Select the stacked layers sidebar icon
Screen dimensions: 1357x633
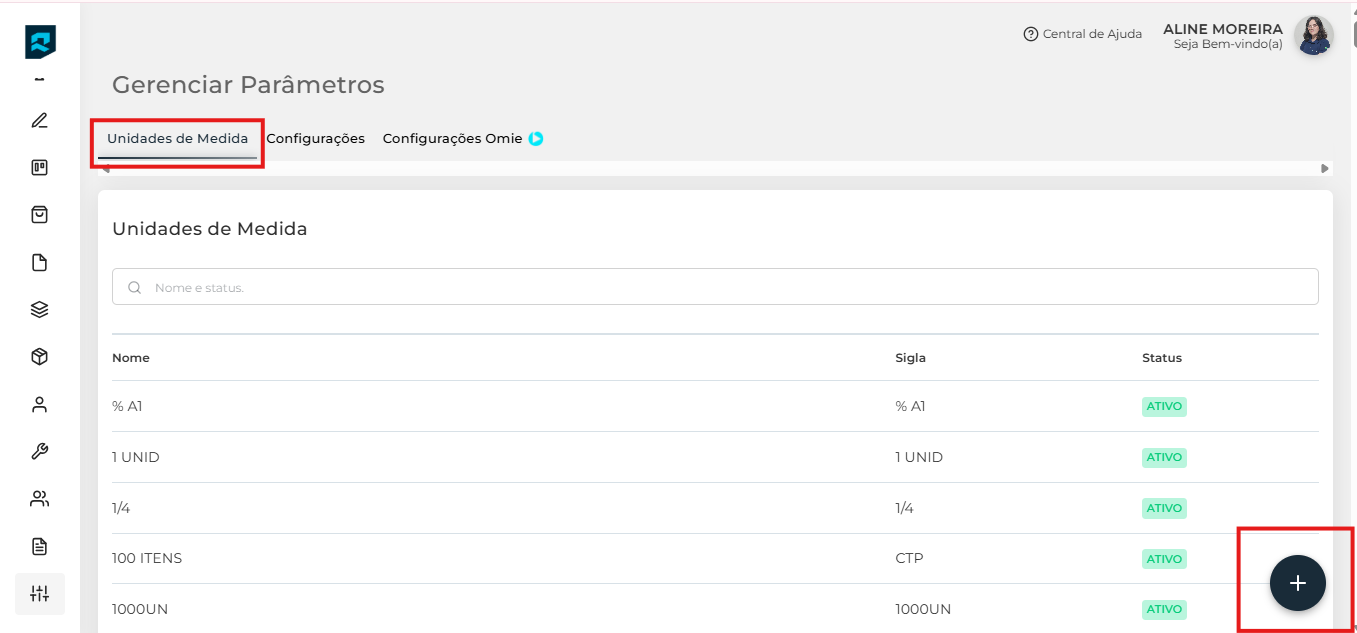[x=40, y=309]
